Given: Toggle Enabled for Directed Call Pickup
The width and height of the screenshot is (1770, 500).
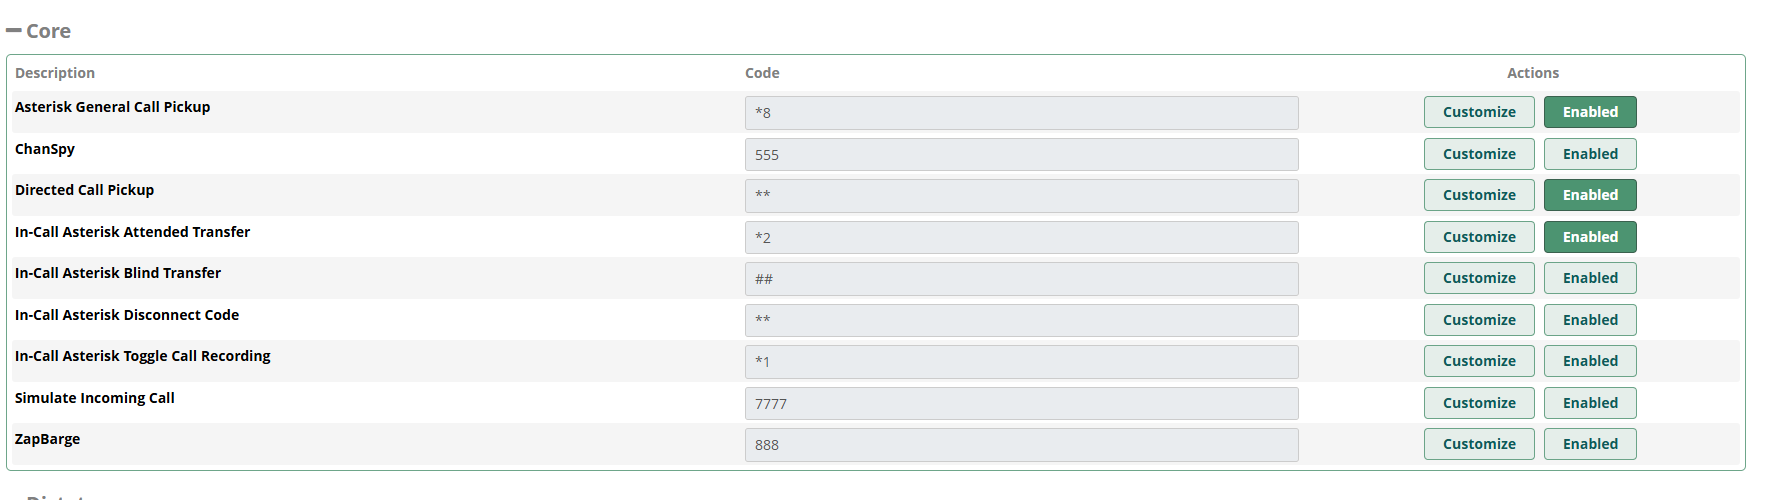Looking at the screenshot, I should (x=1589, y=195).
